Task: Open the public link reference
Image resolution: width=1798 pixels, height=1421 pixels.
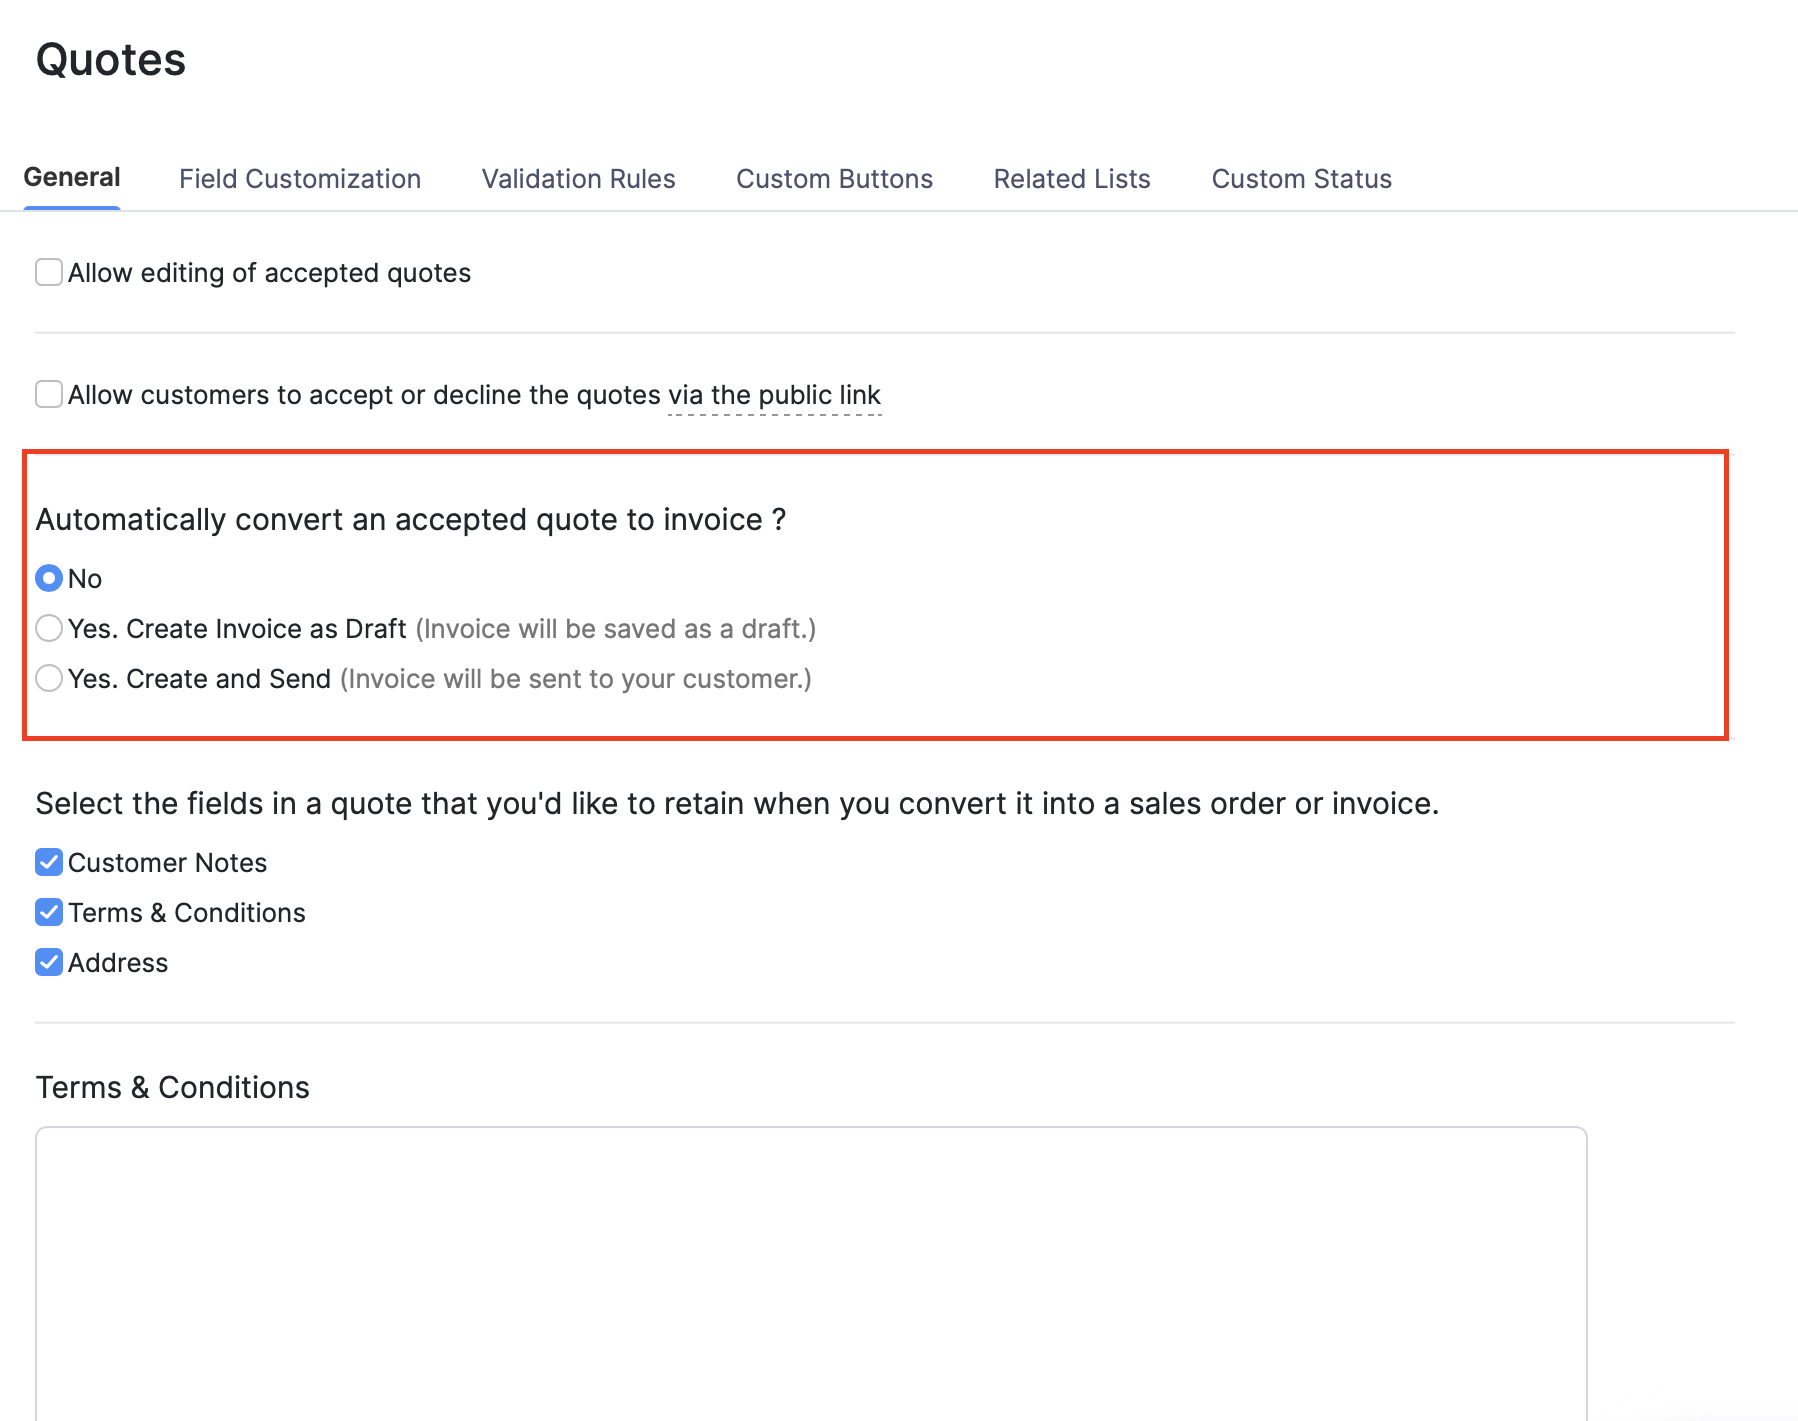Action: [775, 394]
